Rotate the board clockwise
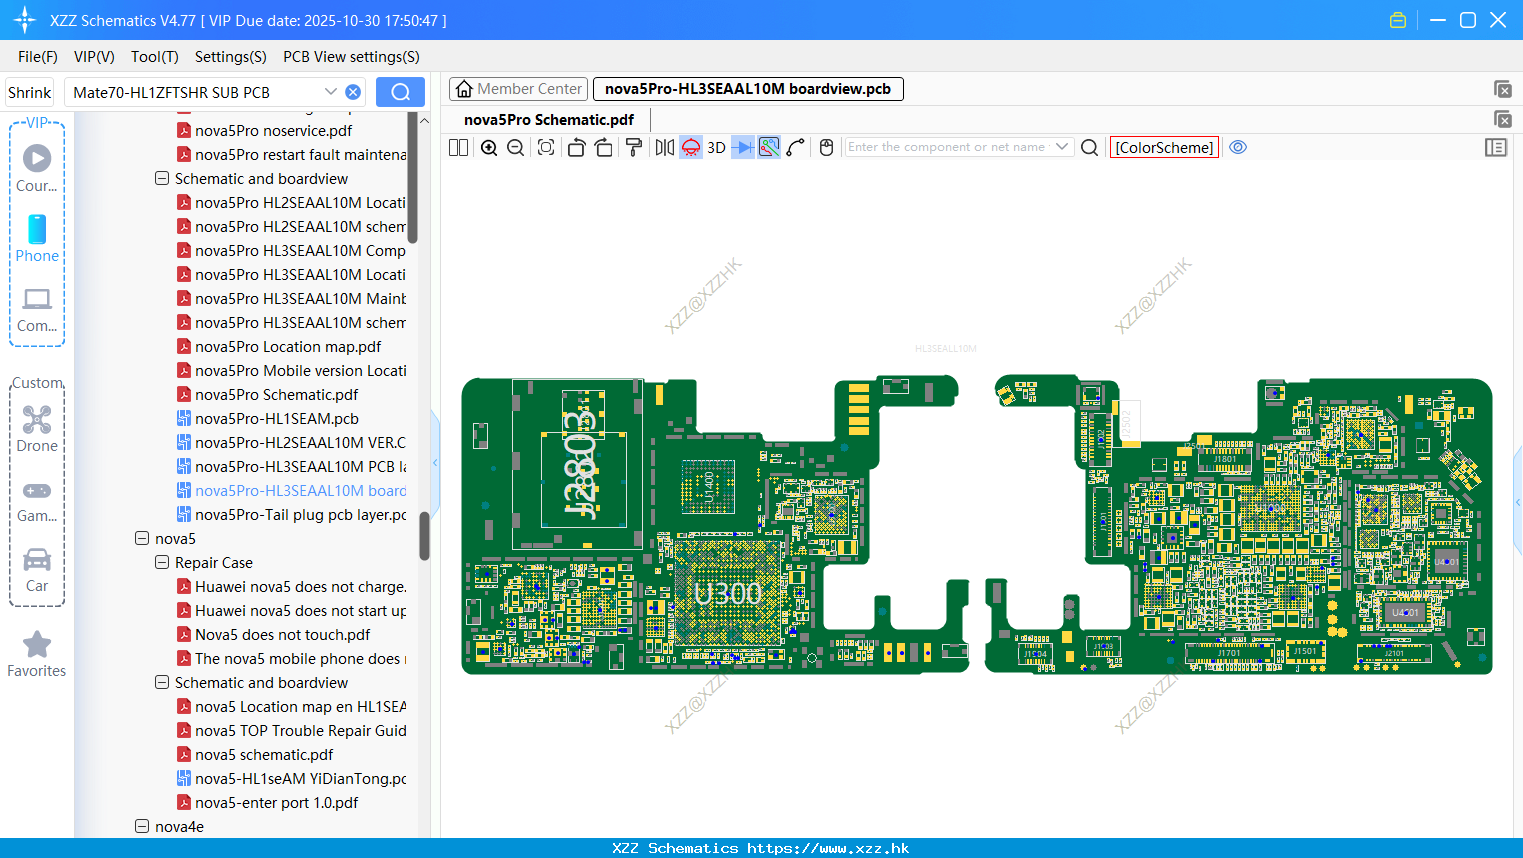 tap(603, 147)
